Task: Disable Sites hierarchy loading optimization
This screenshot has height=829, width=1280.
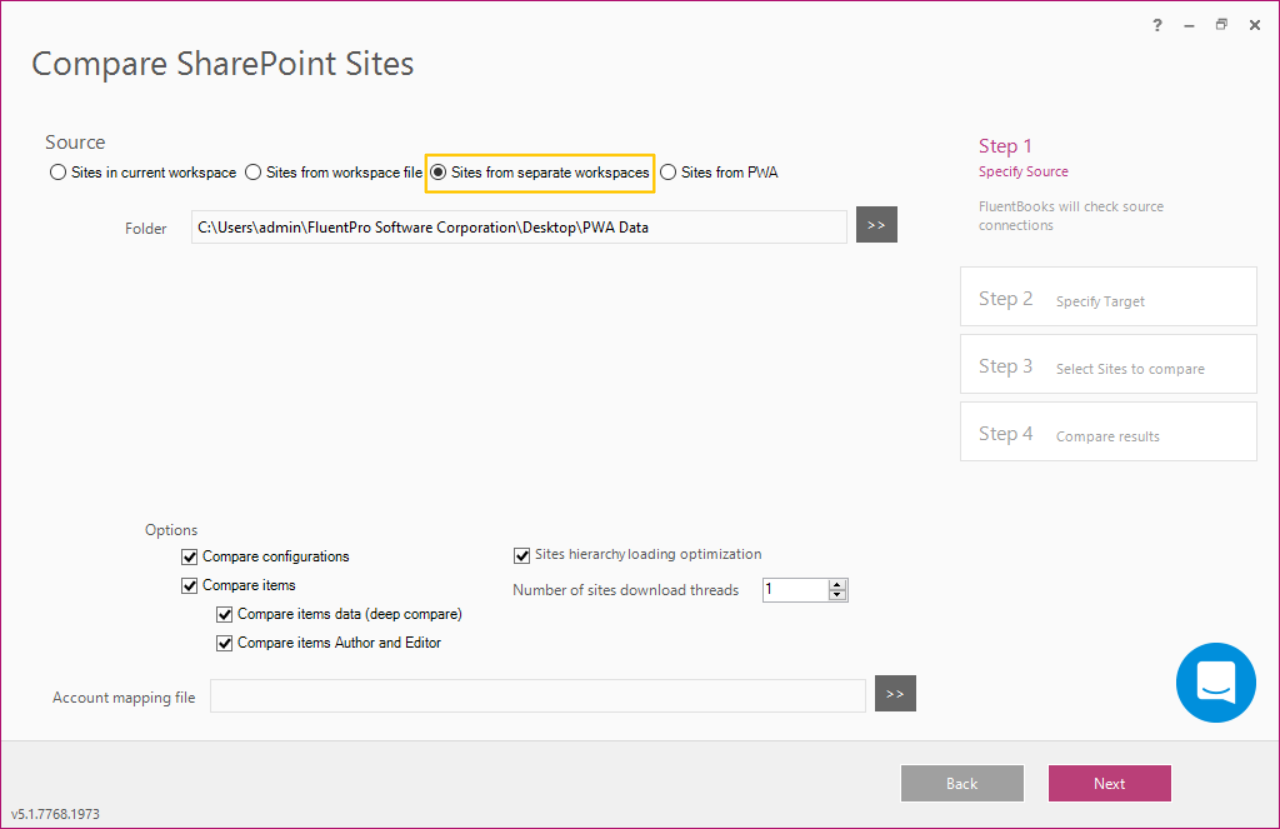Action: tap(521, 555)
